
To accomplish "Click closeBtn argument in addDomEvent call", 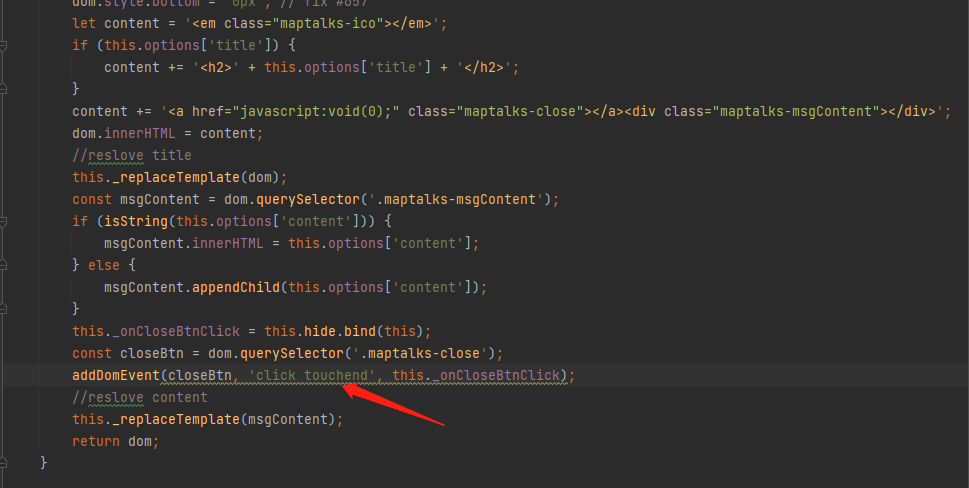I will (200, 375).
